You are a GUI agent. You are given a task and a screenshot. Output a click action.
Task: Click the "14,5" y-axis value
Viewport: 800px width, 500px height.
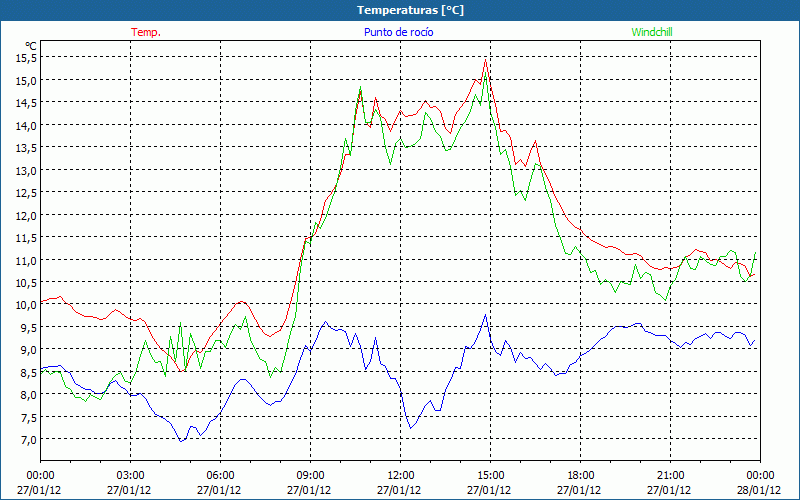point(27,103)
